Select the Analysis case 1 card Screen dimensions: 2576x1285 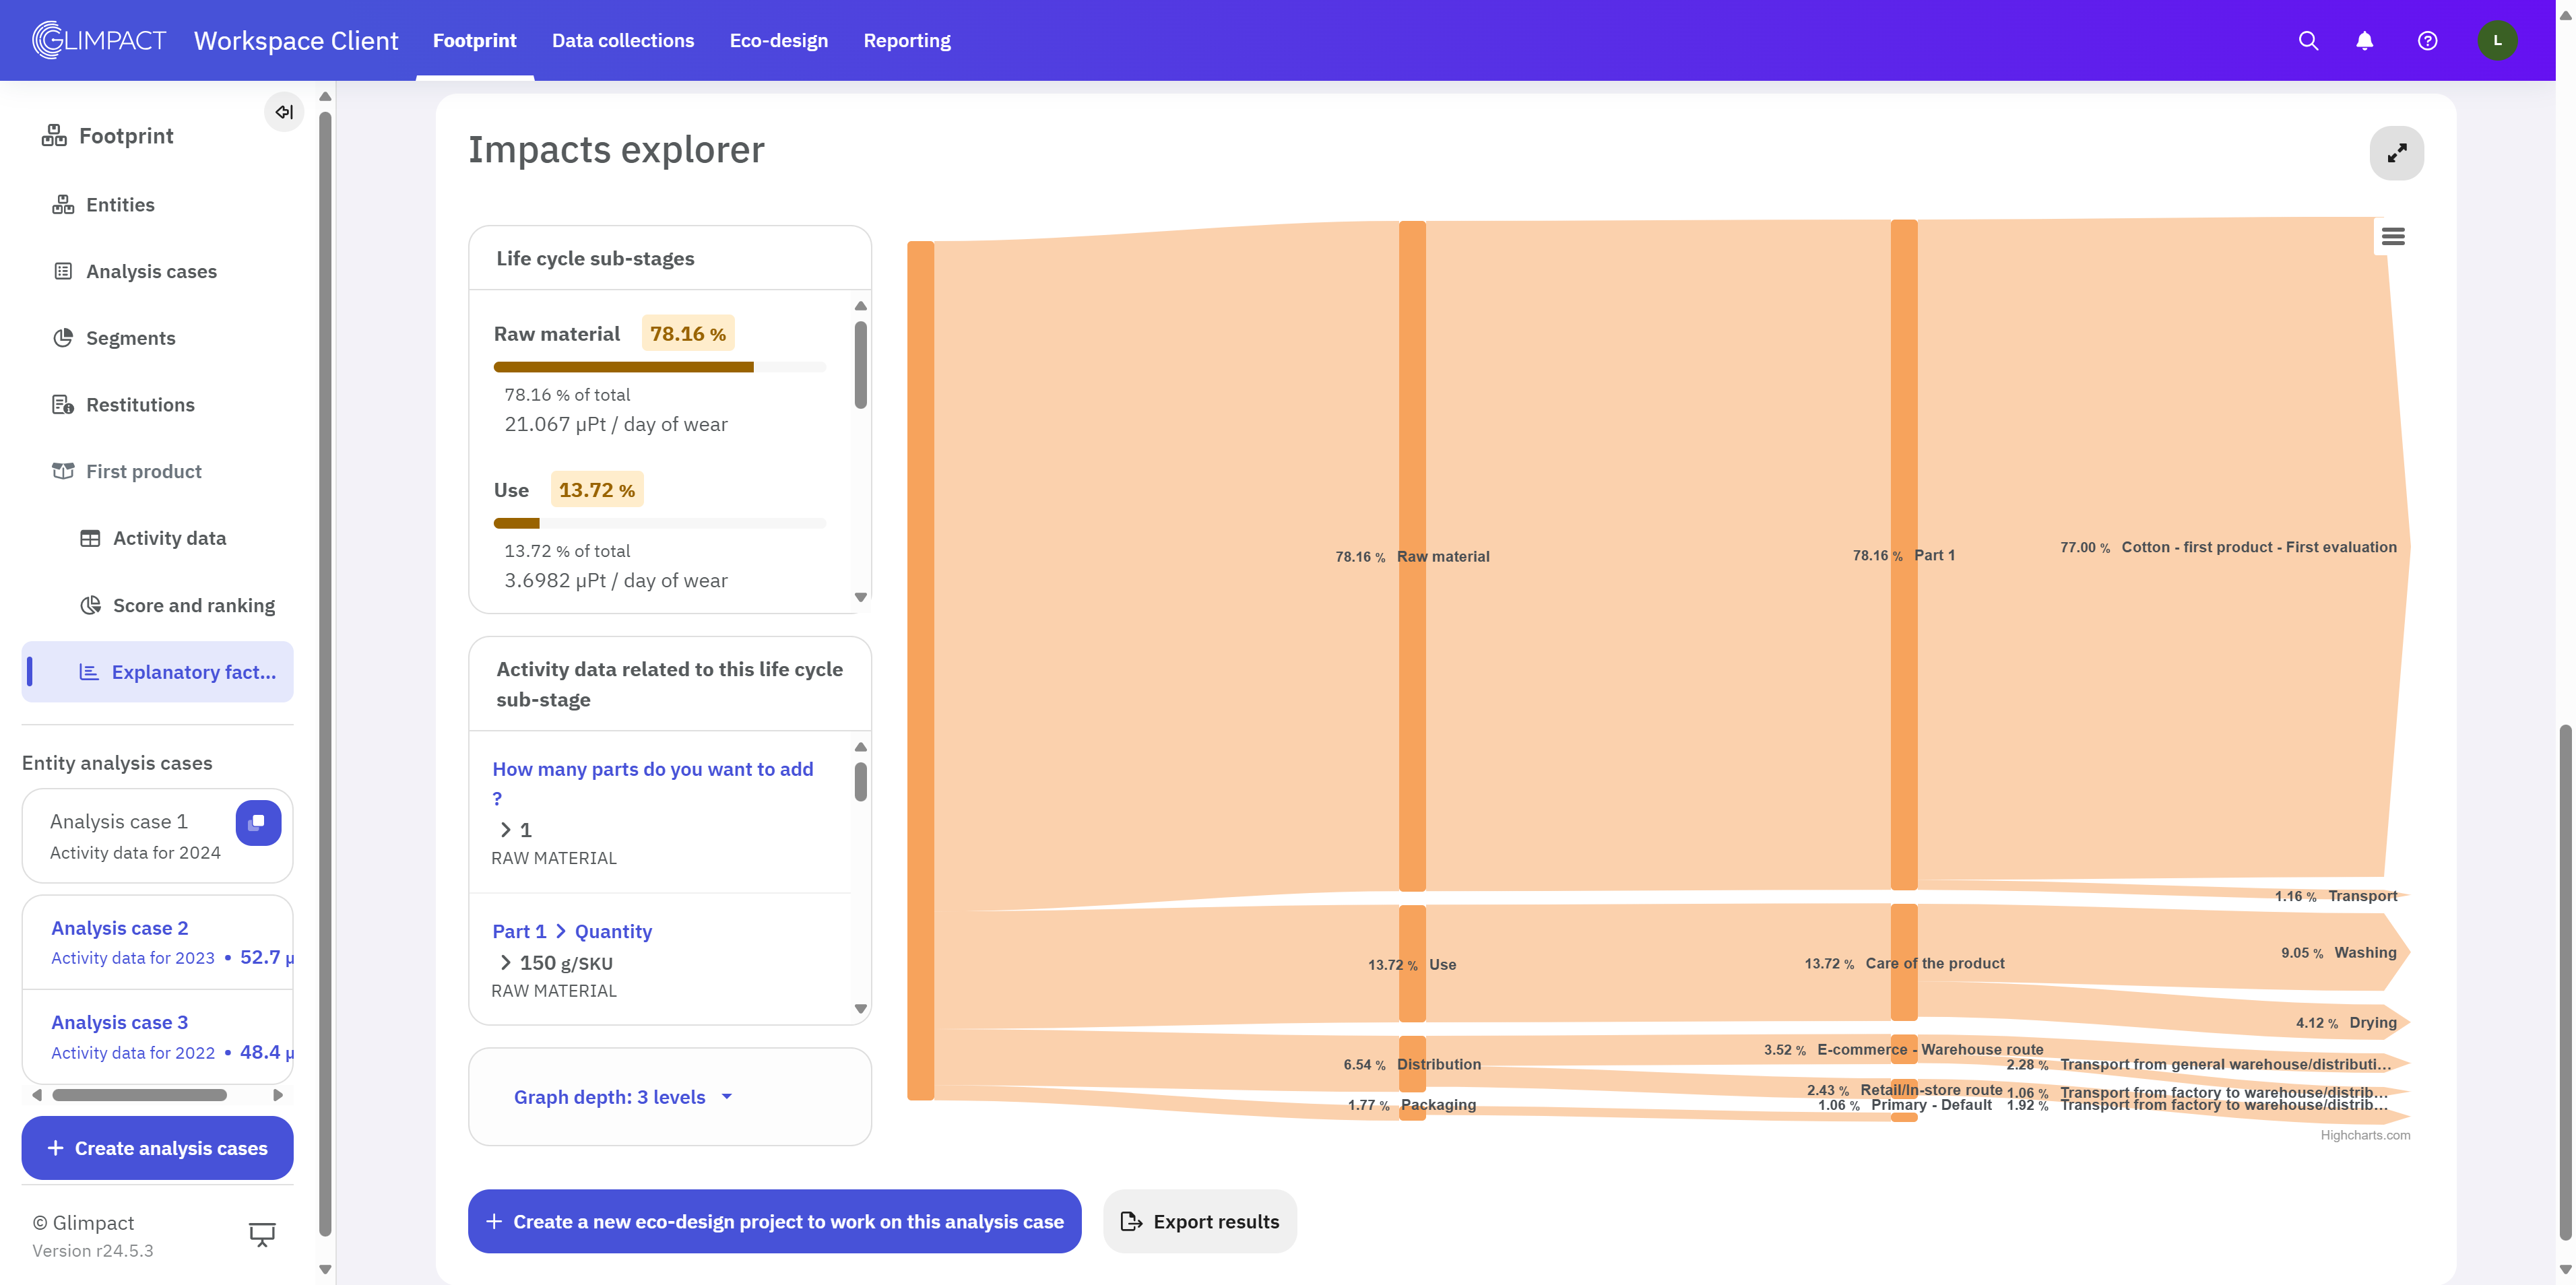click(x=157, y=835)
